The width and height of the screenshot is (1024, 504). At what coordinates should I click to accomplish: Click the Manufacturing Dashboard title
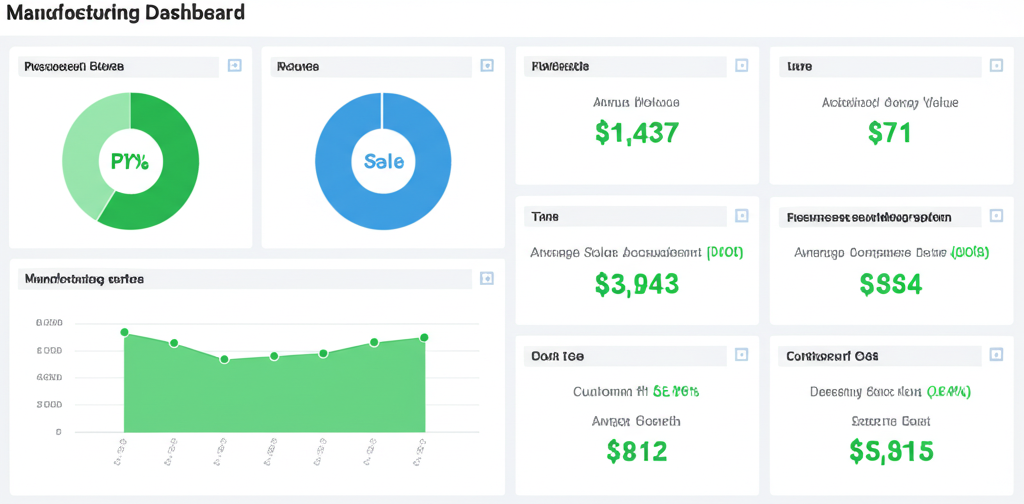(x=125, y=14)
